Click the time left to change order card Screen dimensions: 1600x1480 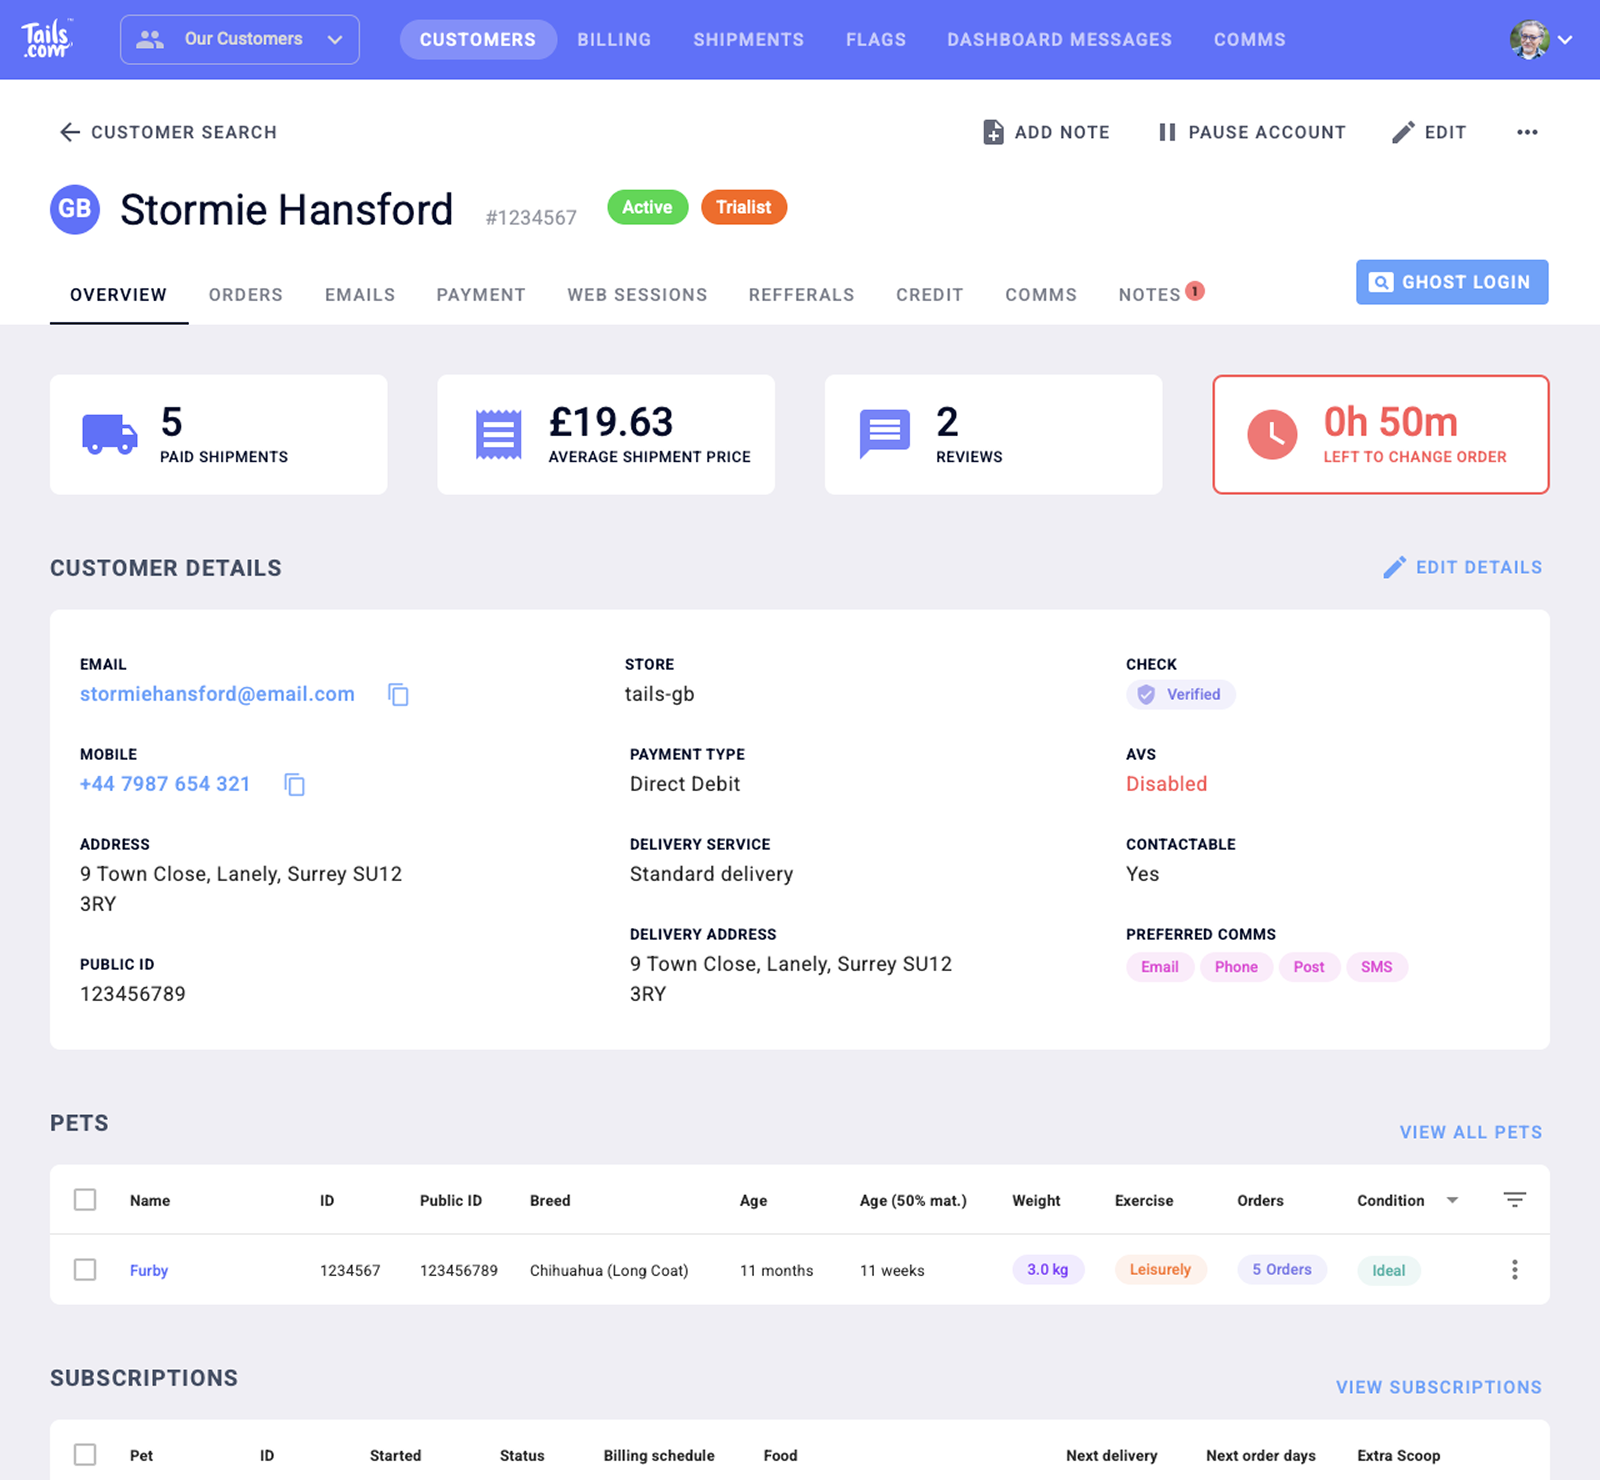coord(1380,435)
